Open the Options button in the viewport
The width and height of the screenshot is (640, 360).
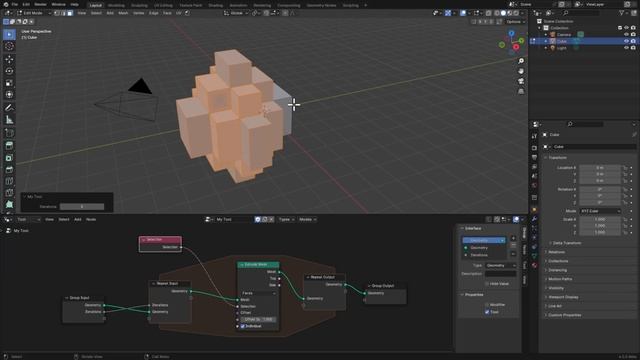click(x=515, y=22)
